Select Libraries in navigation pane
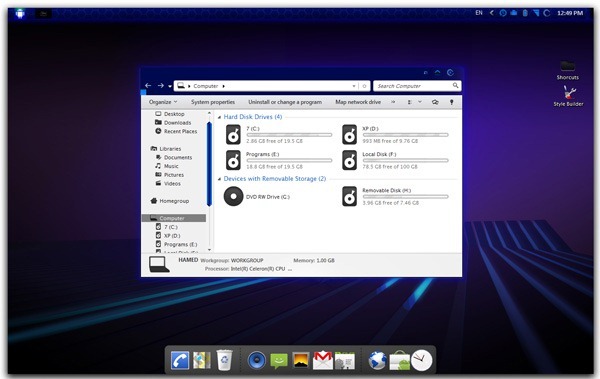 click(x=166, y=149)
